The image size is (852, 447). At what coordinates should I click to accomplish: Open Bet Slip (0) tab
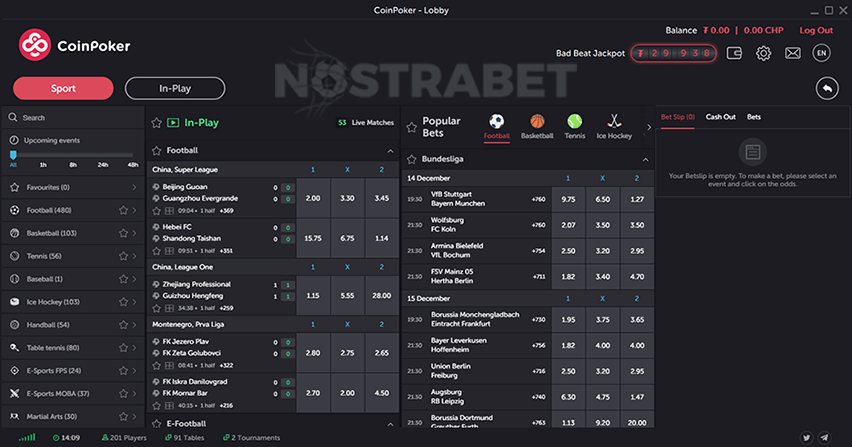point(678,117)
